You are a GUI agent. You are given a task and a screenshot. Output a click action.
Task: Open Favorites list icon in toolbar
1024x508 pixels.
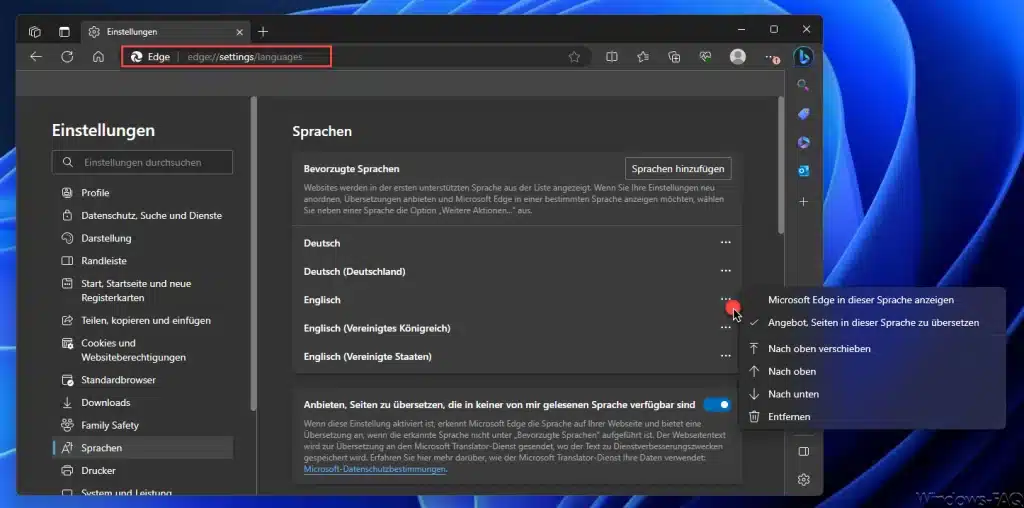pyautogui.click(x=643, y=57)
